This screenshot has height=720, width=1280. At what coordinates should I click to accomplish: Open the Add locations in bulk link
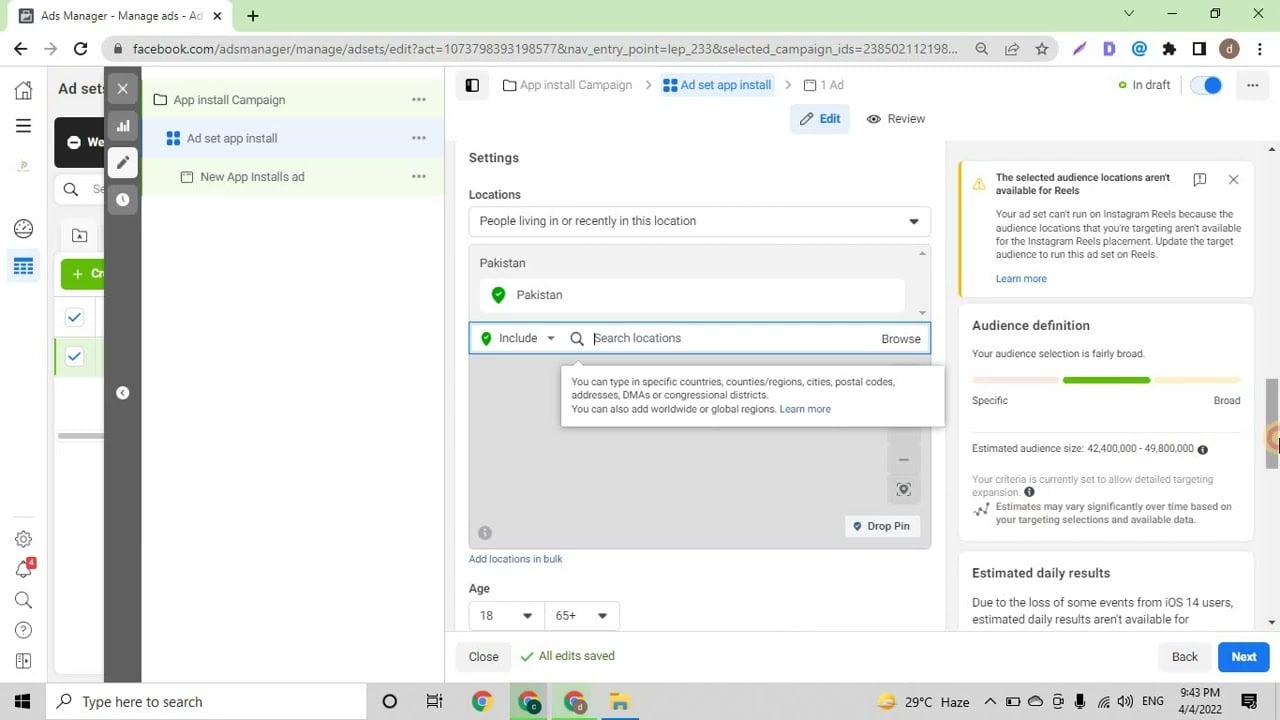tap(515, 559)
